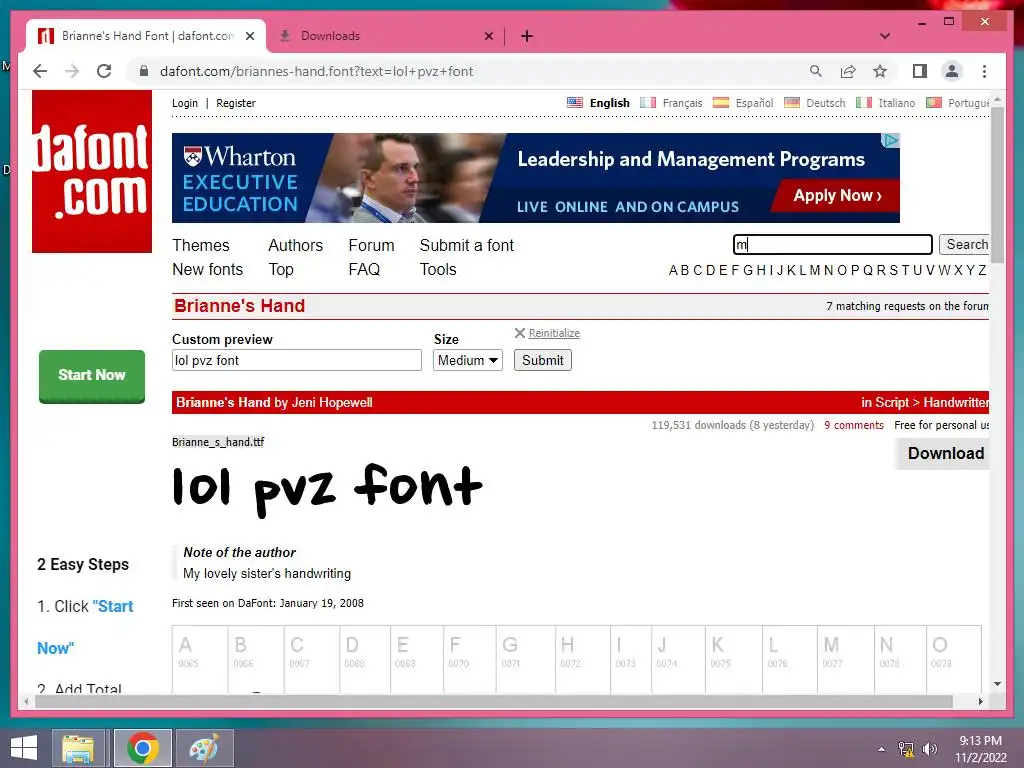The width and height of the screenshot is (1024, 768).
Task: Click the Reinitialize X icon
Action: click(520, 333)
